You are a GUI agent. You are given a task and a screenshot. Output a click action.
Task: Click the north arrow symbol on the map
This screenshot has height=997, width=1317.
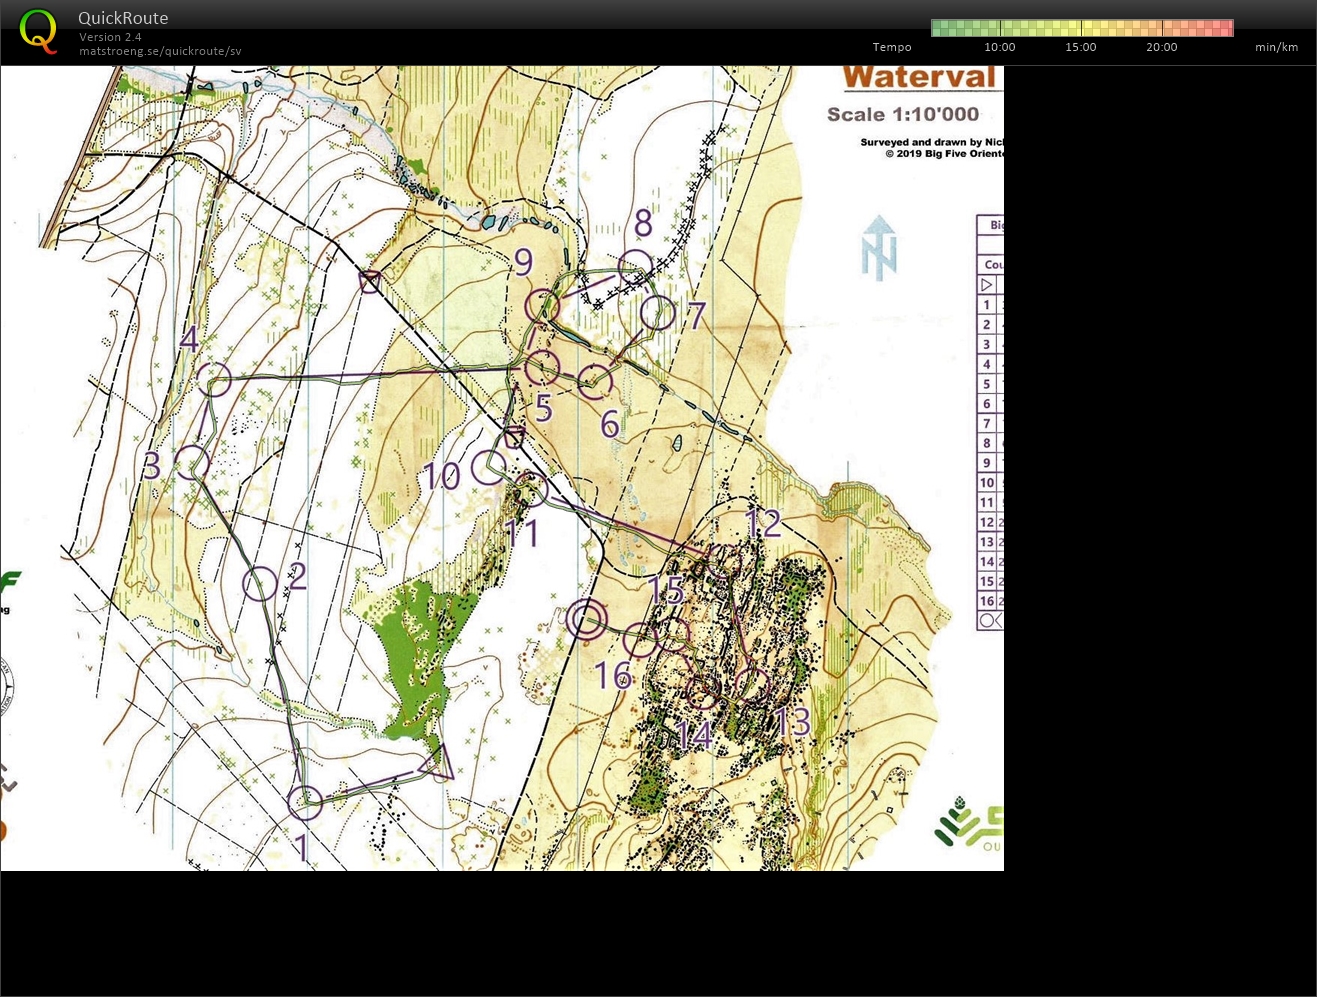(879, 248)
